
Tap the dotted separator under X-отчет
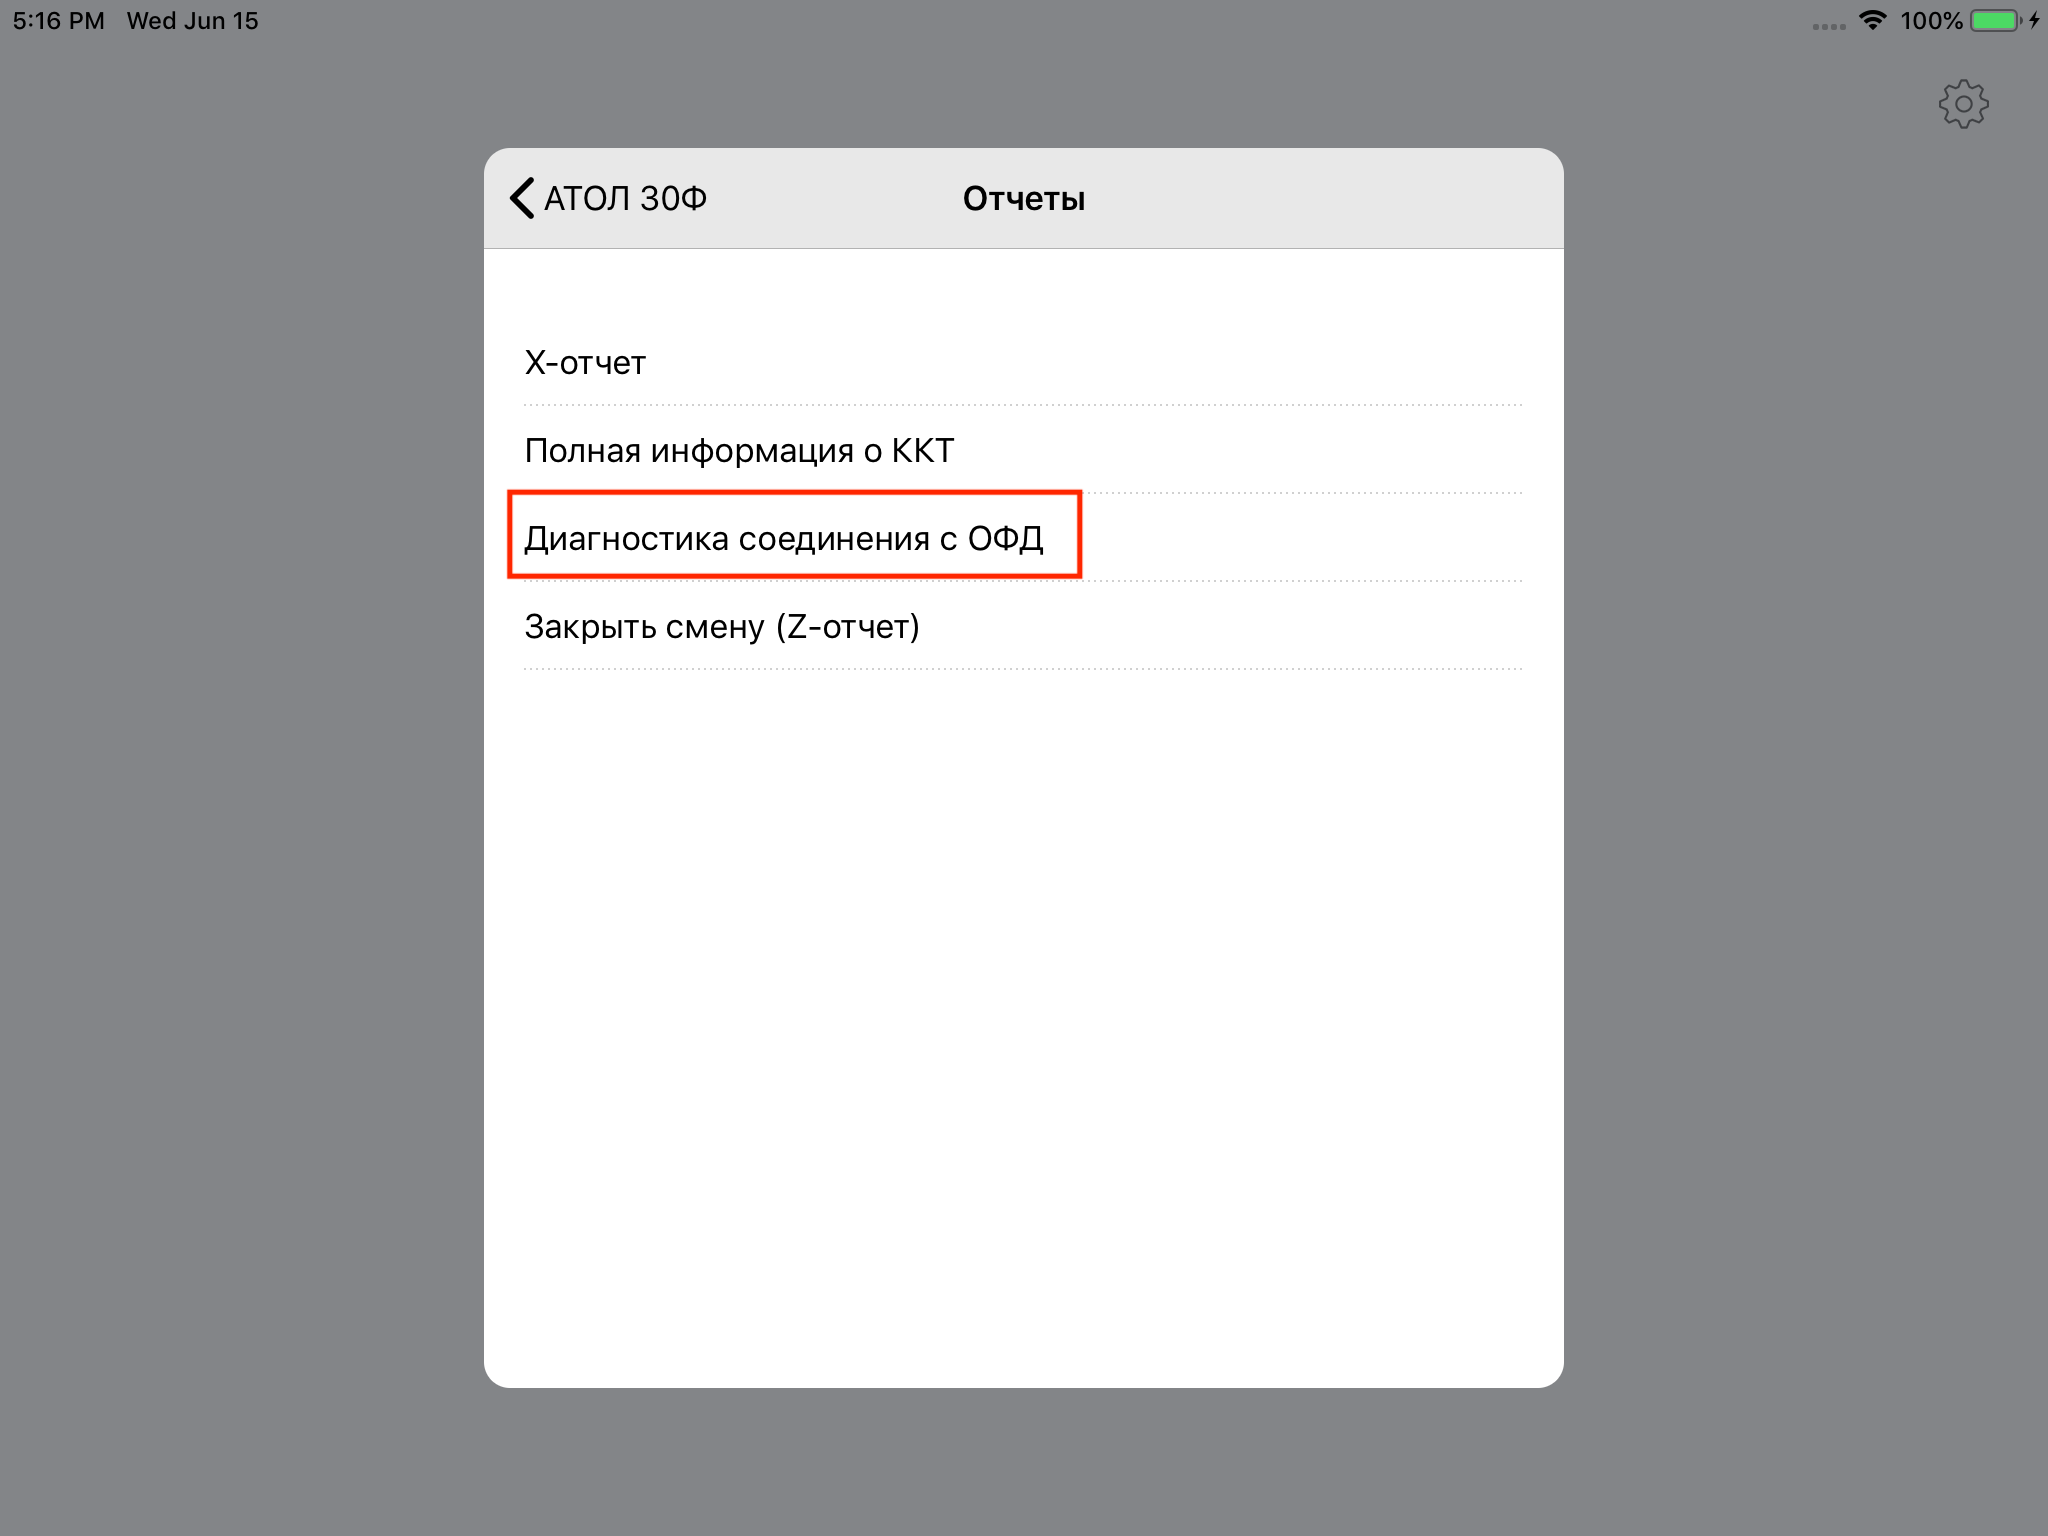click(1023, 405)
